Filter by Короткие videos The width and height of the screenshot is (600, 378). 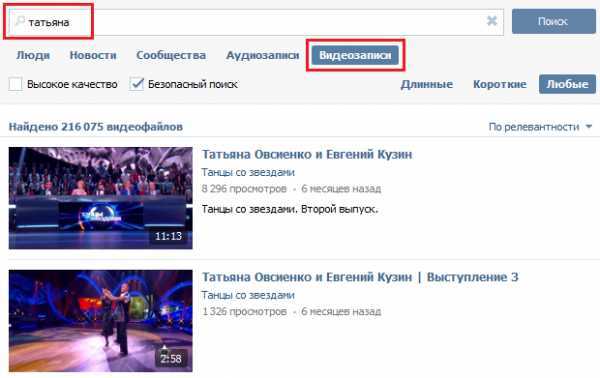pos(500,84)
